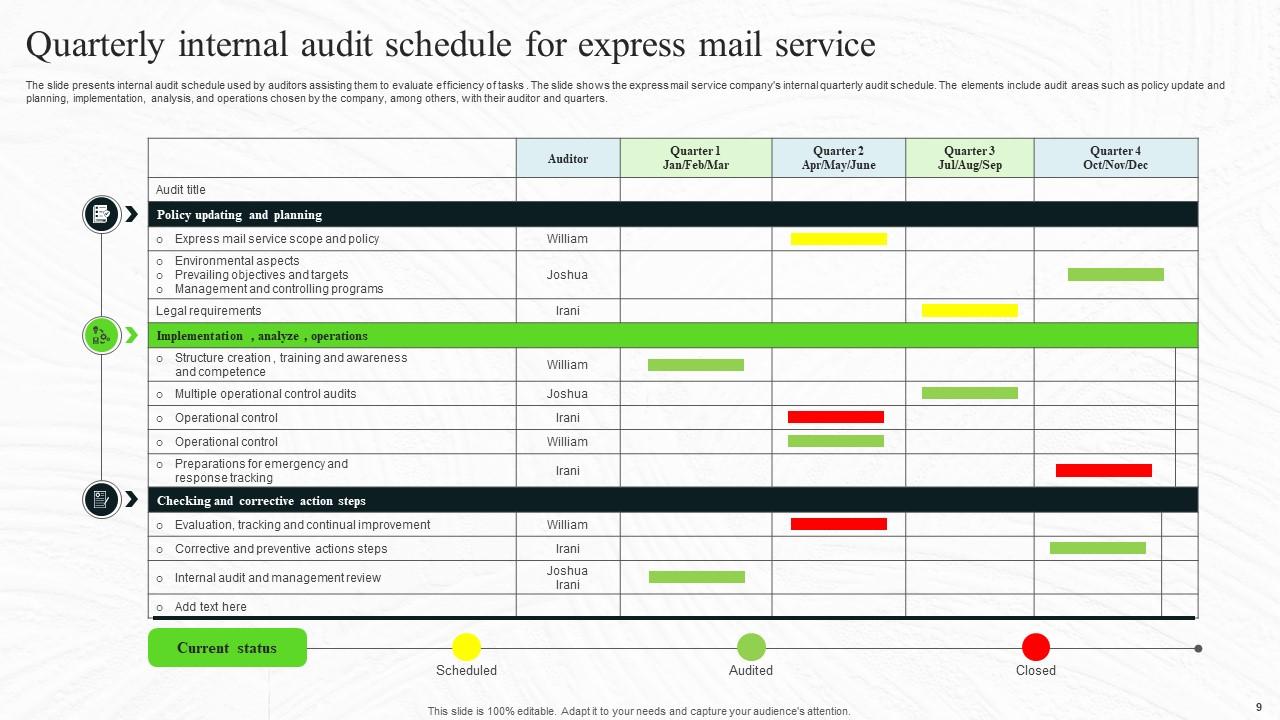This screenshot has width=1280, height=720.
Task: Click the Add text here placeholder
Action: click(211, 607)
